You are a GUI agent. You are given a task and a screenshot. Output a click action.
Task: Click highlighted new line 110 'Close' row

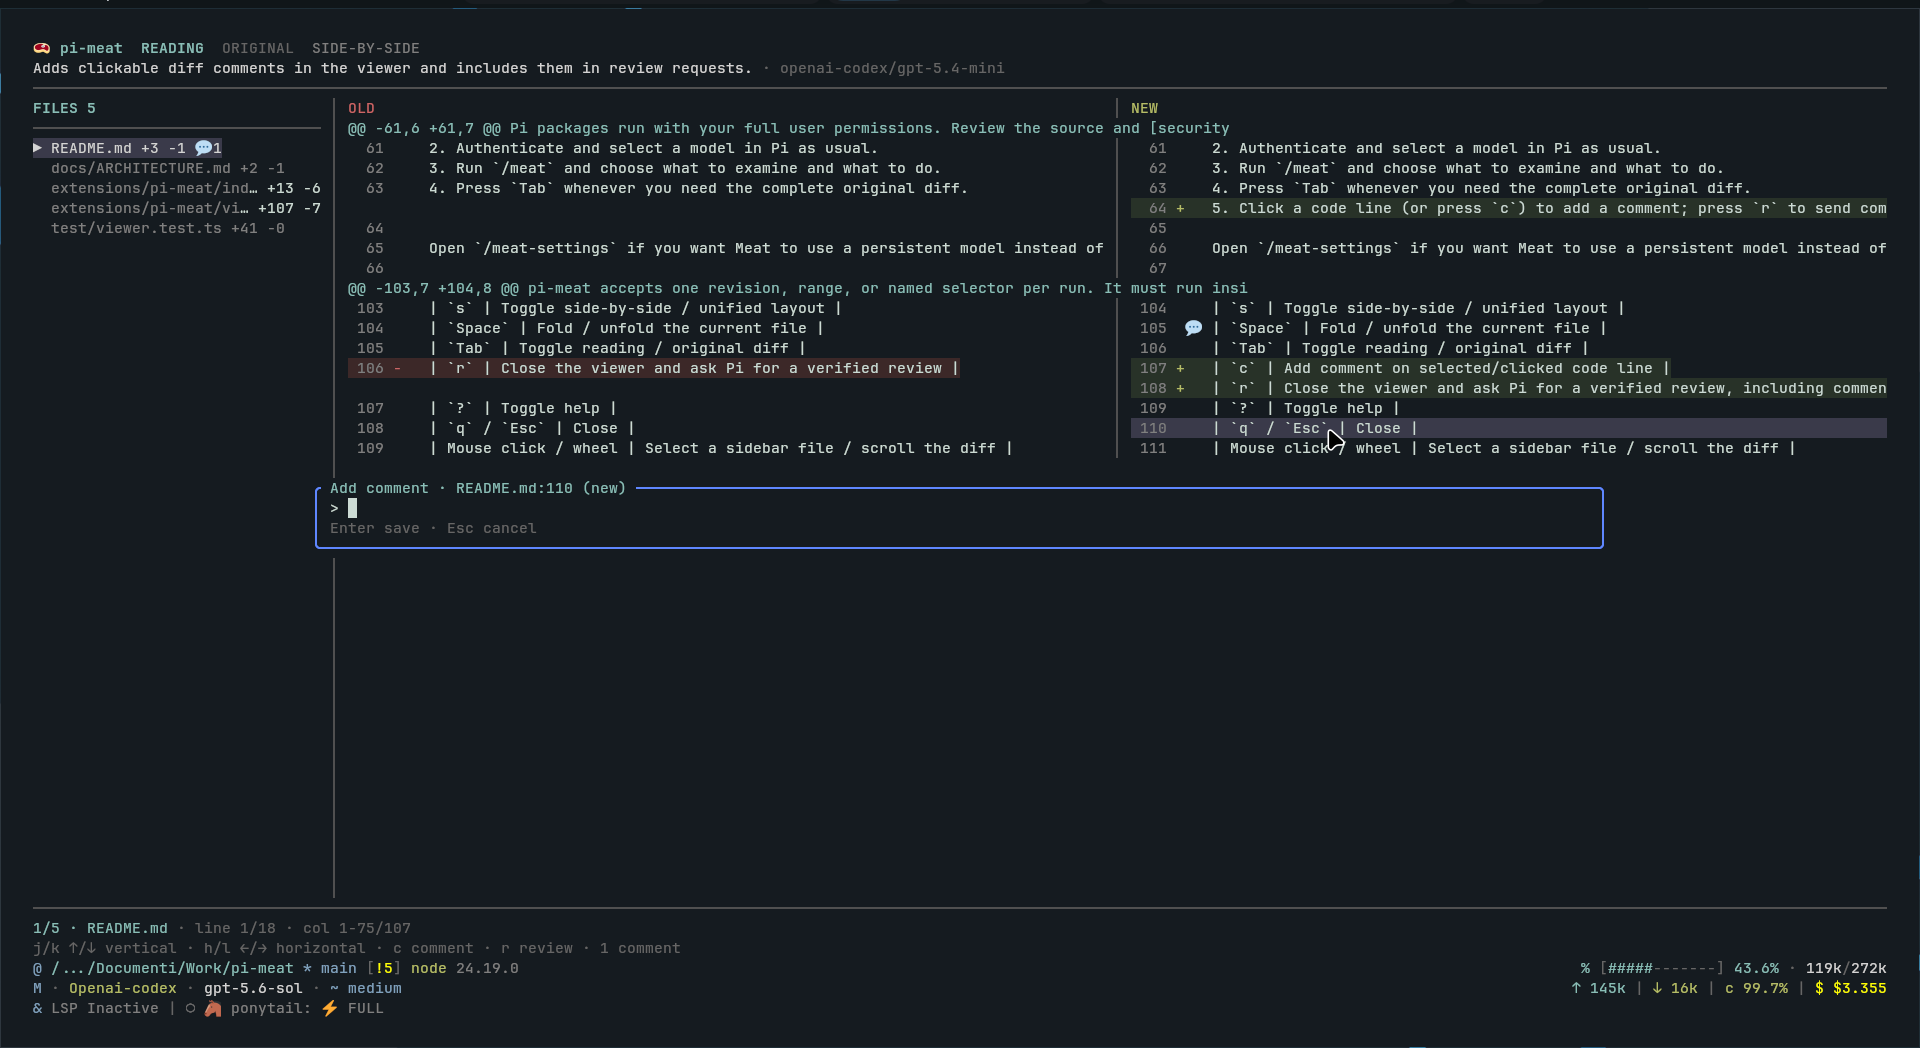[x=1509, y=428]
